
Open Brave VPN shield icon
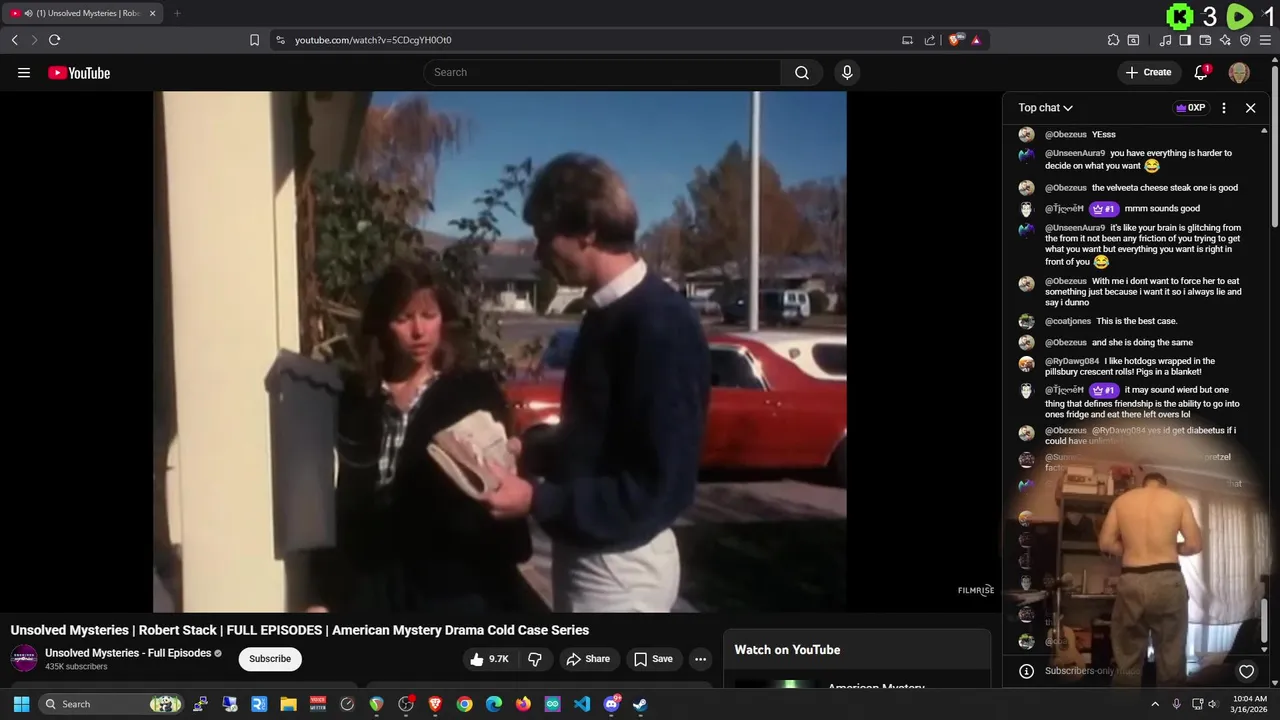point(1245,40)
